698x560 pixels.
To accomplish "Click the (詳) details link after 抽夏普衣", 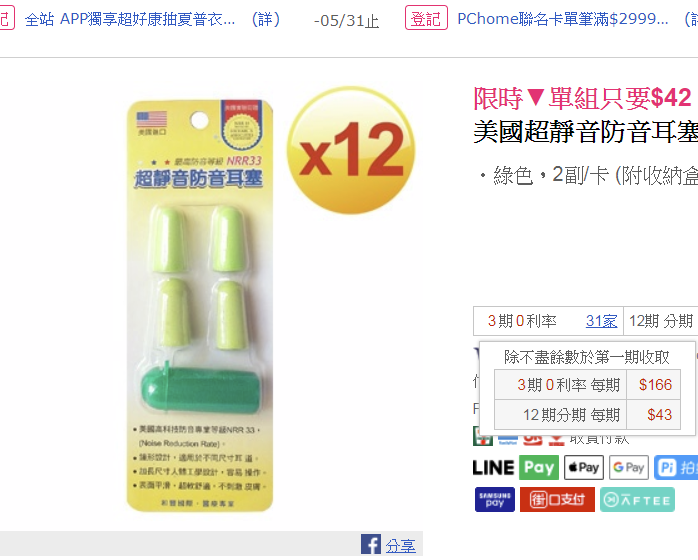I will click(x=266, y=19).
